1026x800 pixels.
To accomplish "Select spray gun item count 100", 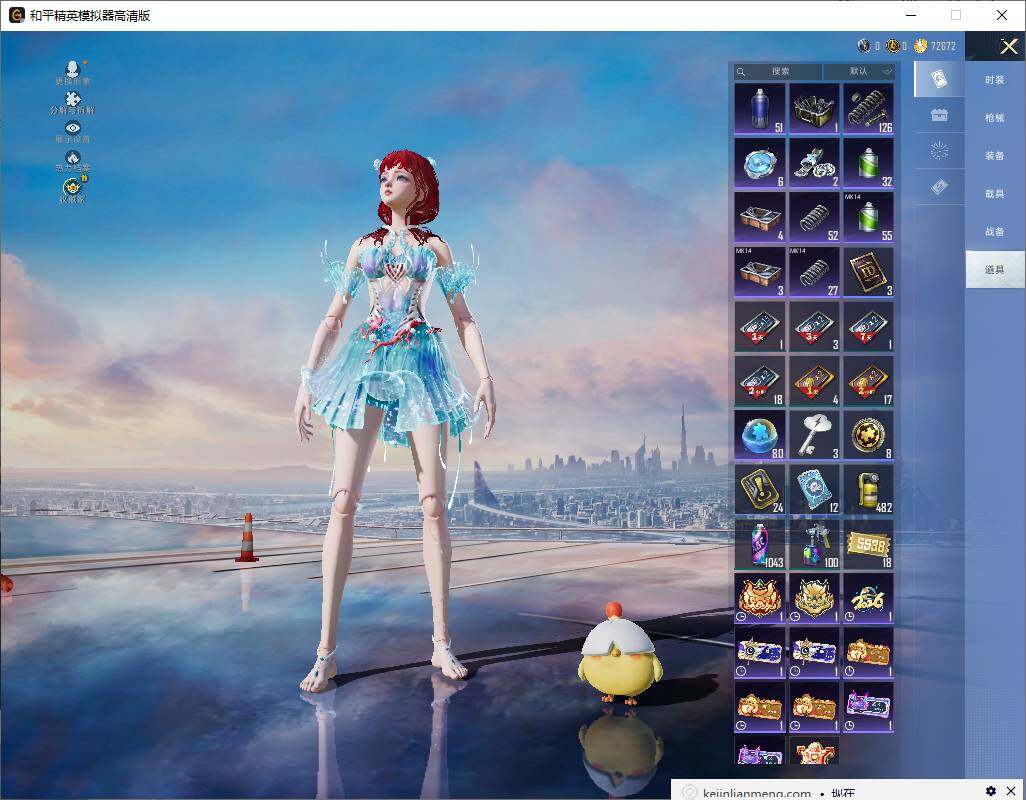I will 814,544.
